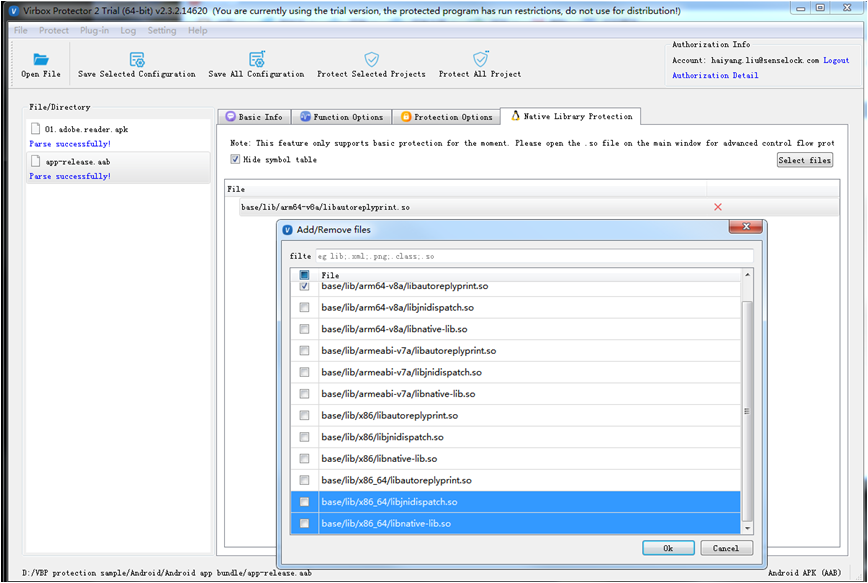The width and height of the screenshot is (868, 583).
Task: Check x86/libnative-lib.so checkbox
Action: pyautogui.click(x=304, y=458)
